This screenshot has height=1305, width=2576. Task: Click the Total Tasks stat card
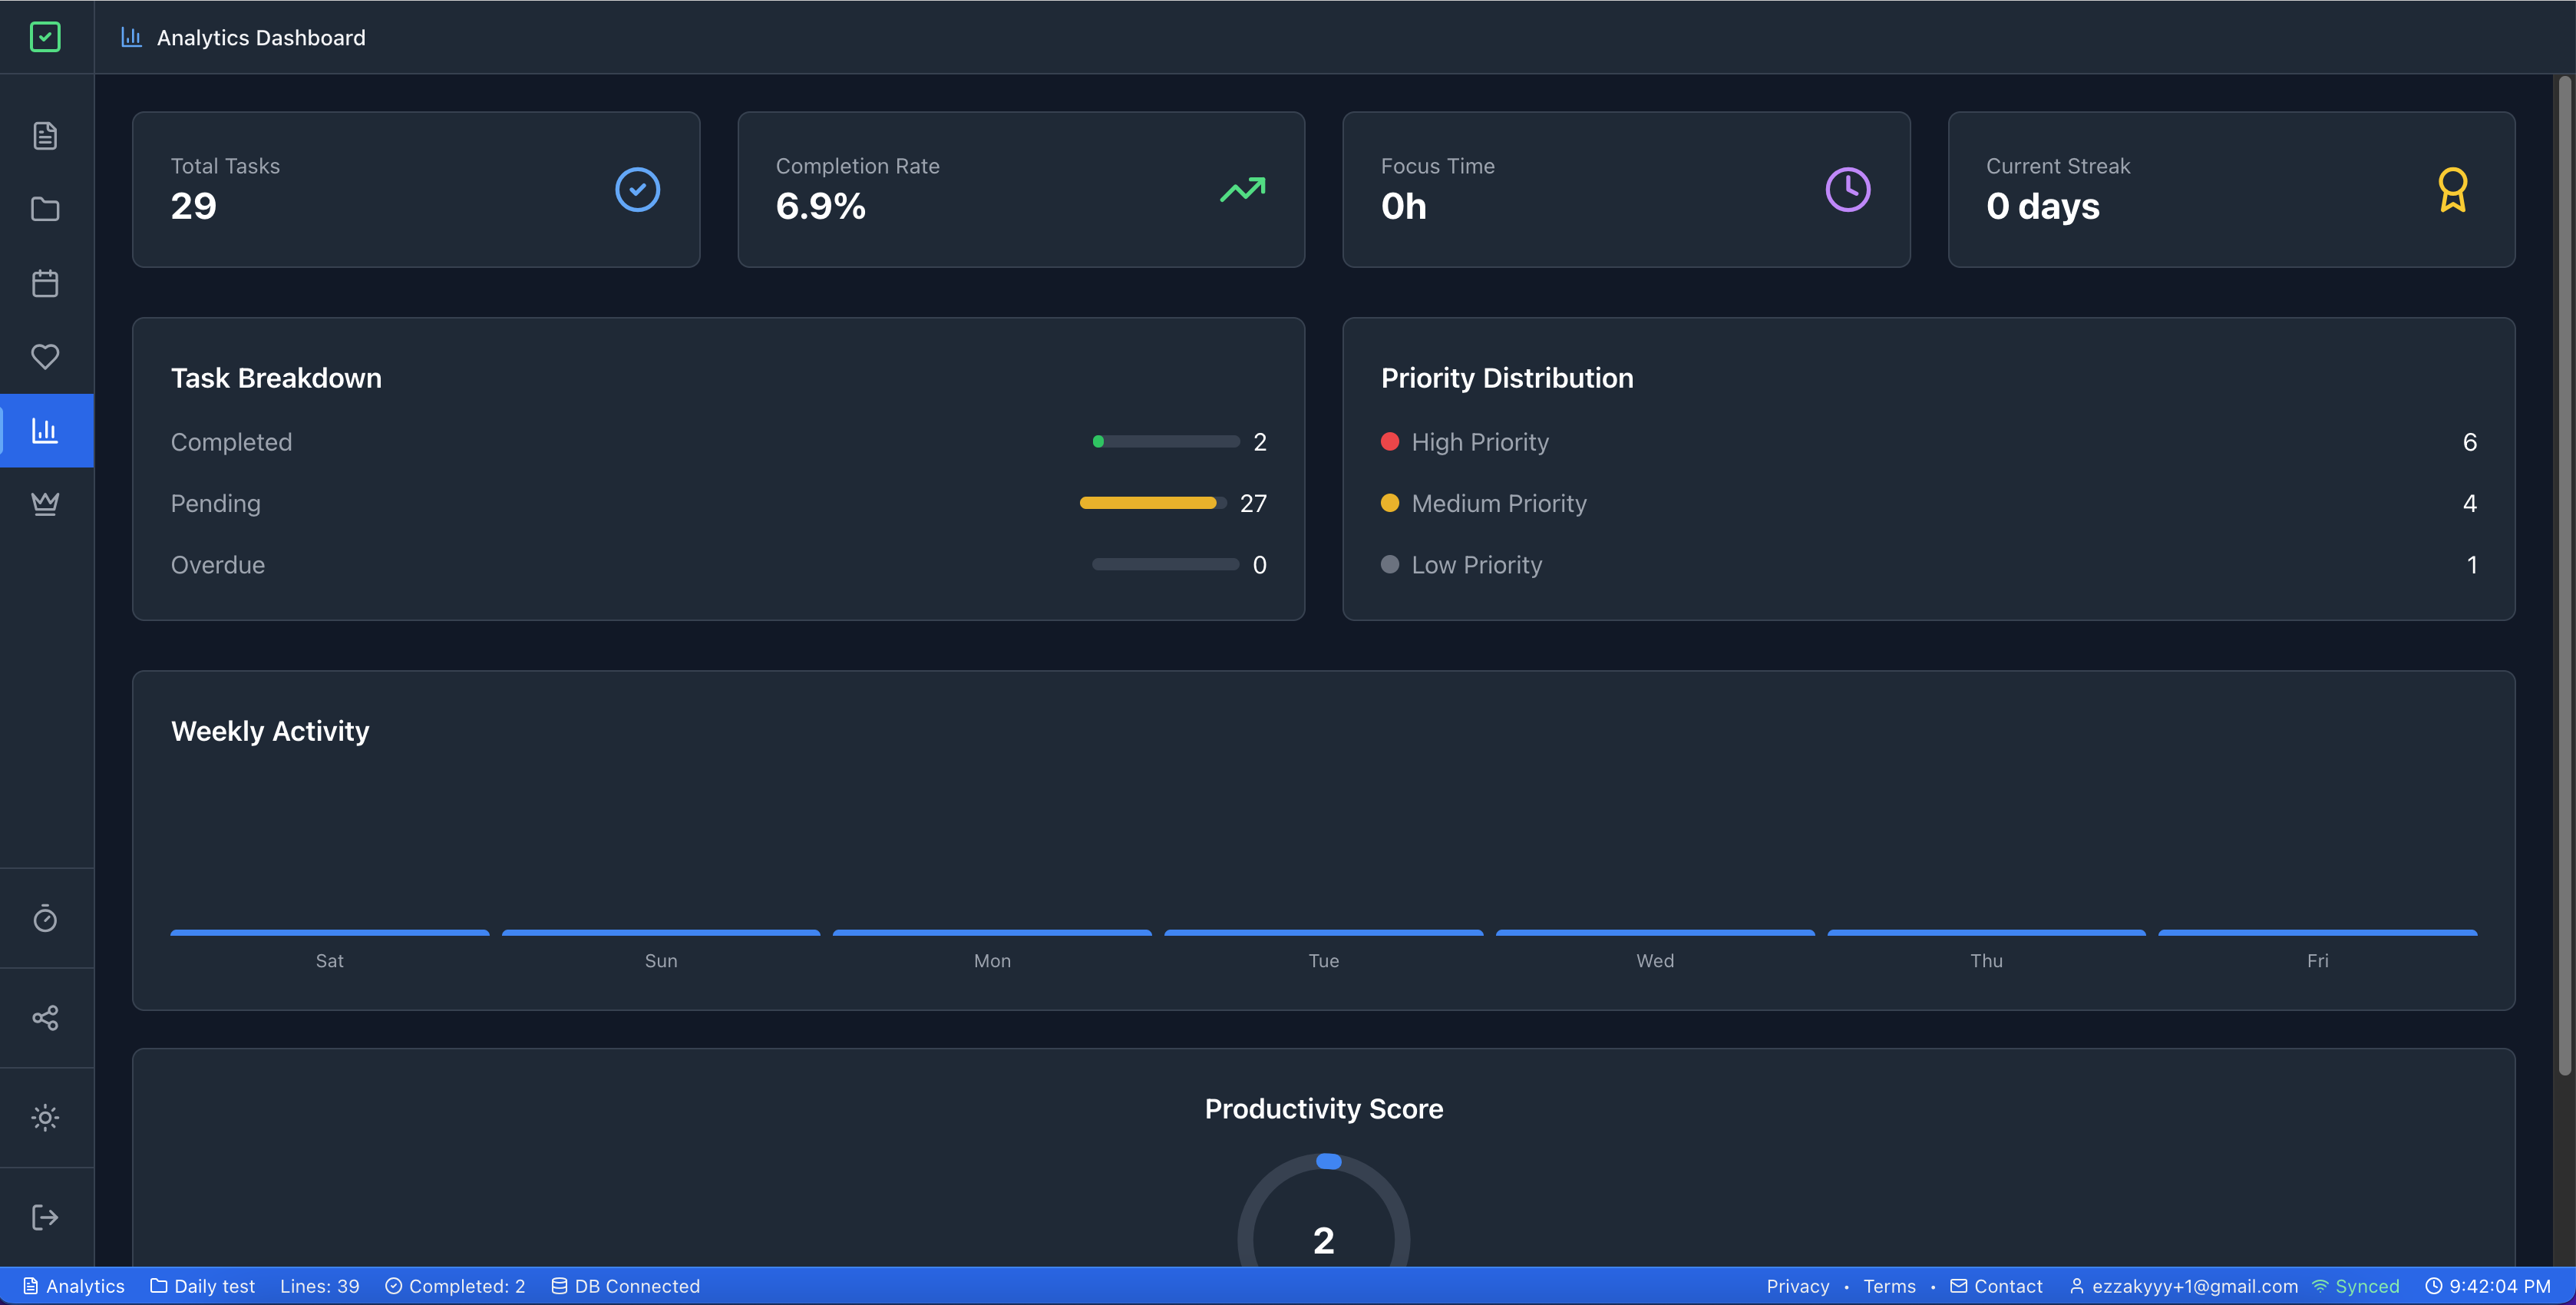(416, 189)
